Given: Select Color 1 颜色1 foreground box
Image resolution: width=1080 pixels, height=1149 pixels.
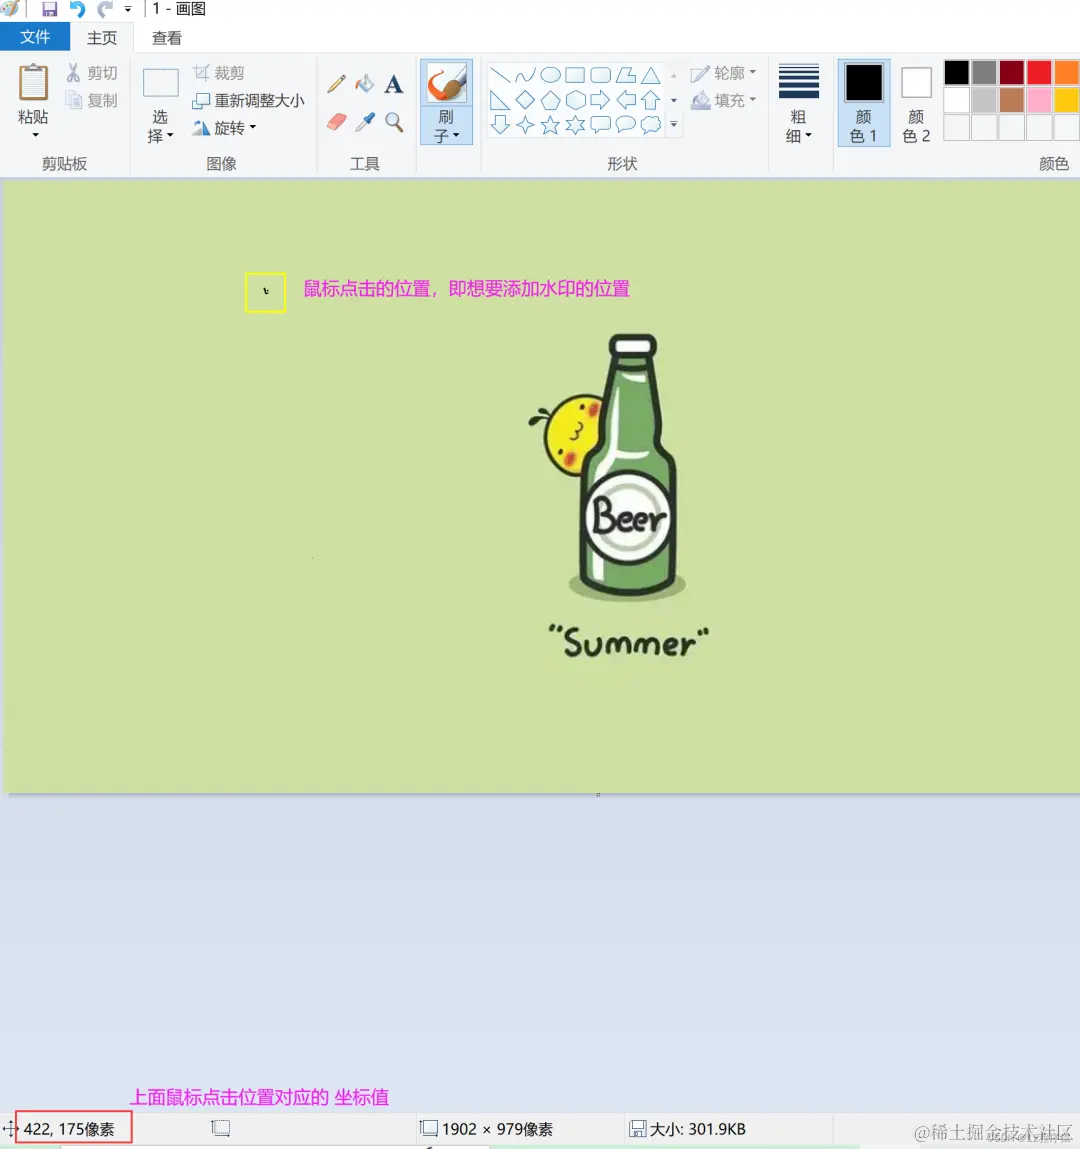Looking at the screenshot, I should pos(864,103).
